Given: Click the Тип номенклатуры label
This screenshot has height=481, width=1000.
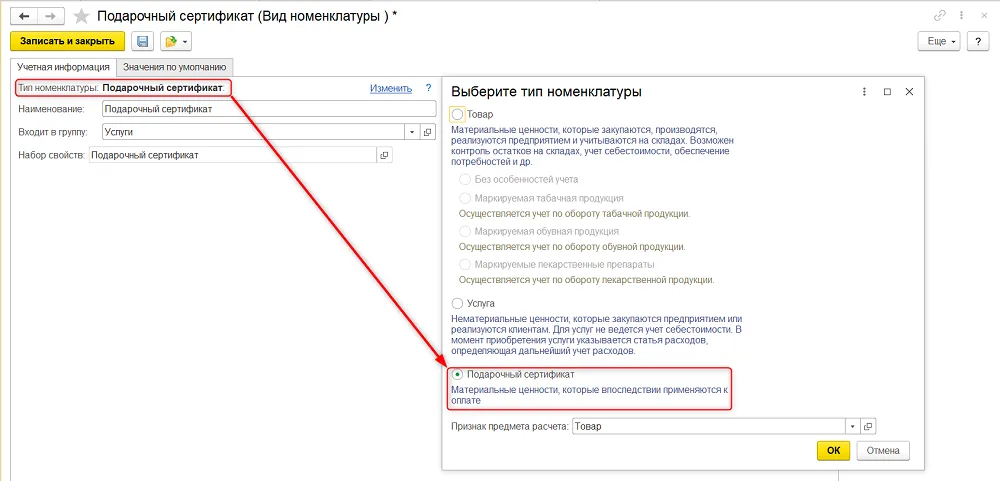Looking at the screenshot, I should click(59, 88).
